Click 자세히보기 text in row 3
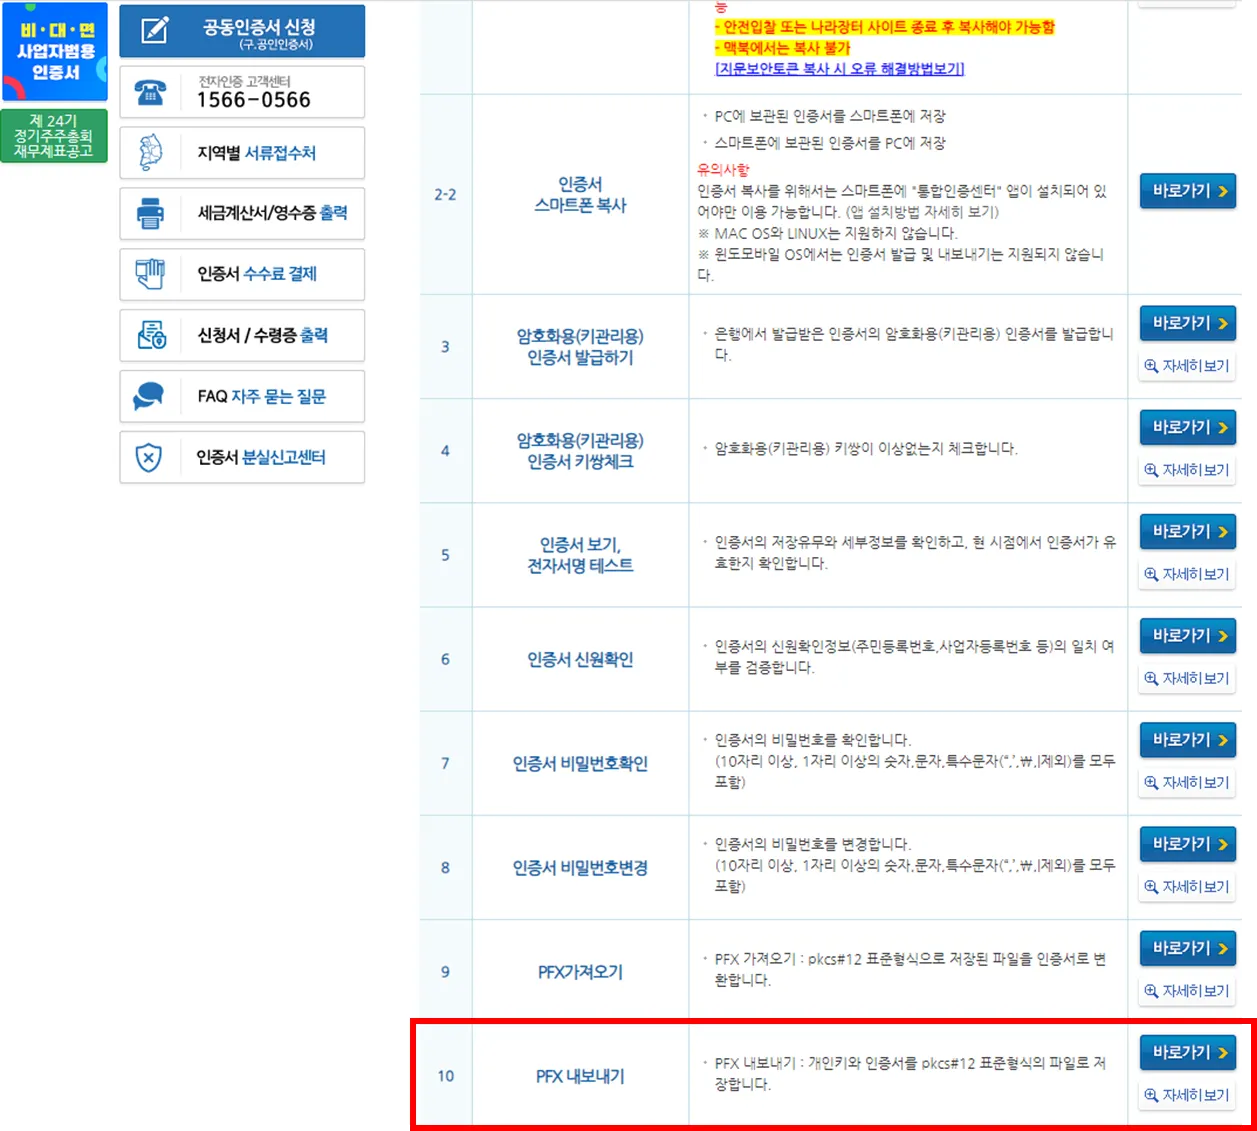 (x=1196, y=366)
